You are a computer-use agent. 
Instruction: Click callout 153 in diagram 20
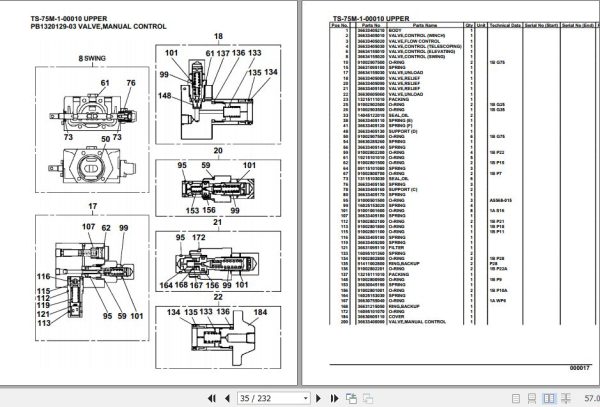(192, 210)
